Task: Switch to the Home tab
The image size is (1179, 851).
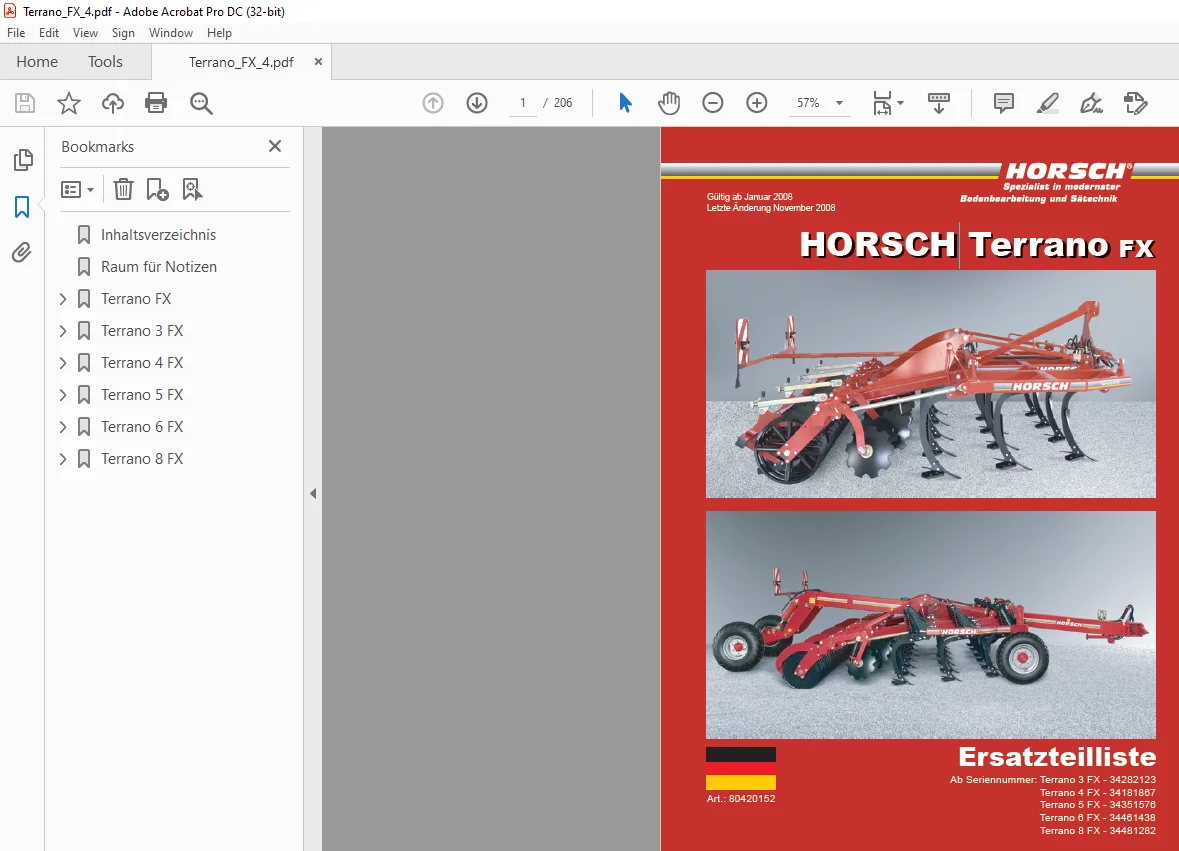Action: 37,62
